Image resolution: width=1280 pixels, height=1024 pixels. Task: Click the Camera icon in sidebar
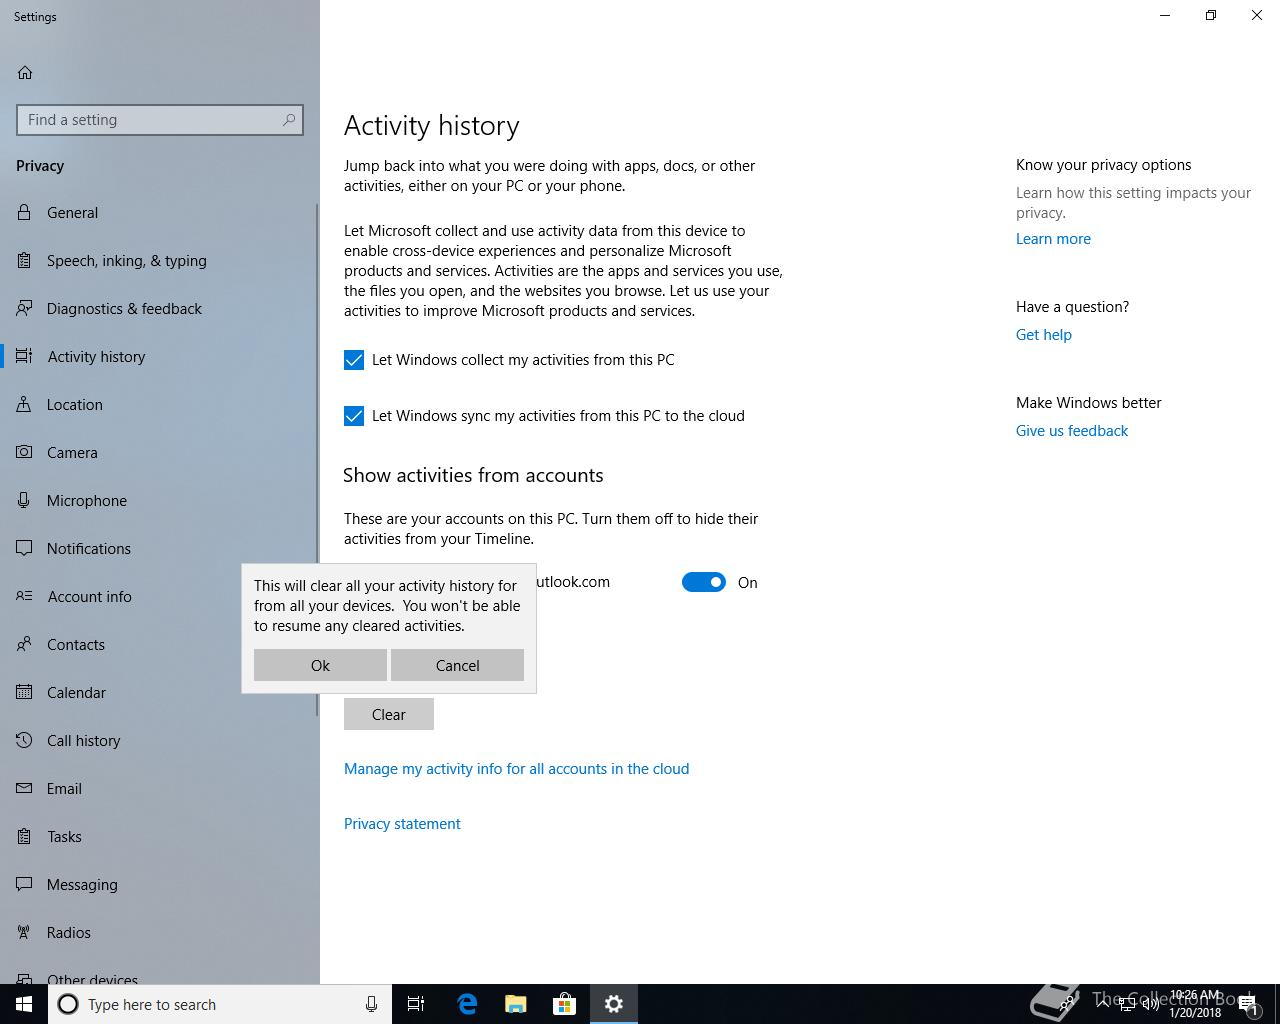(x=24, y=452)
